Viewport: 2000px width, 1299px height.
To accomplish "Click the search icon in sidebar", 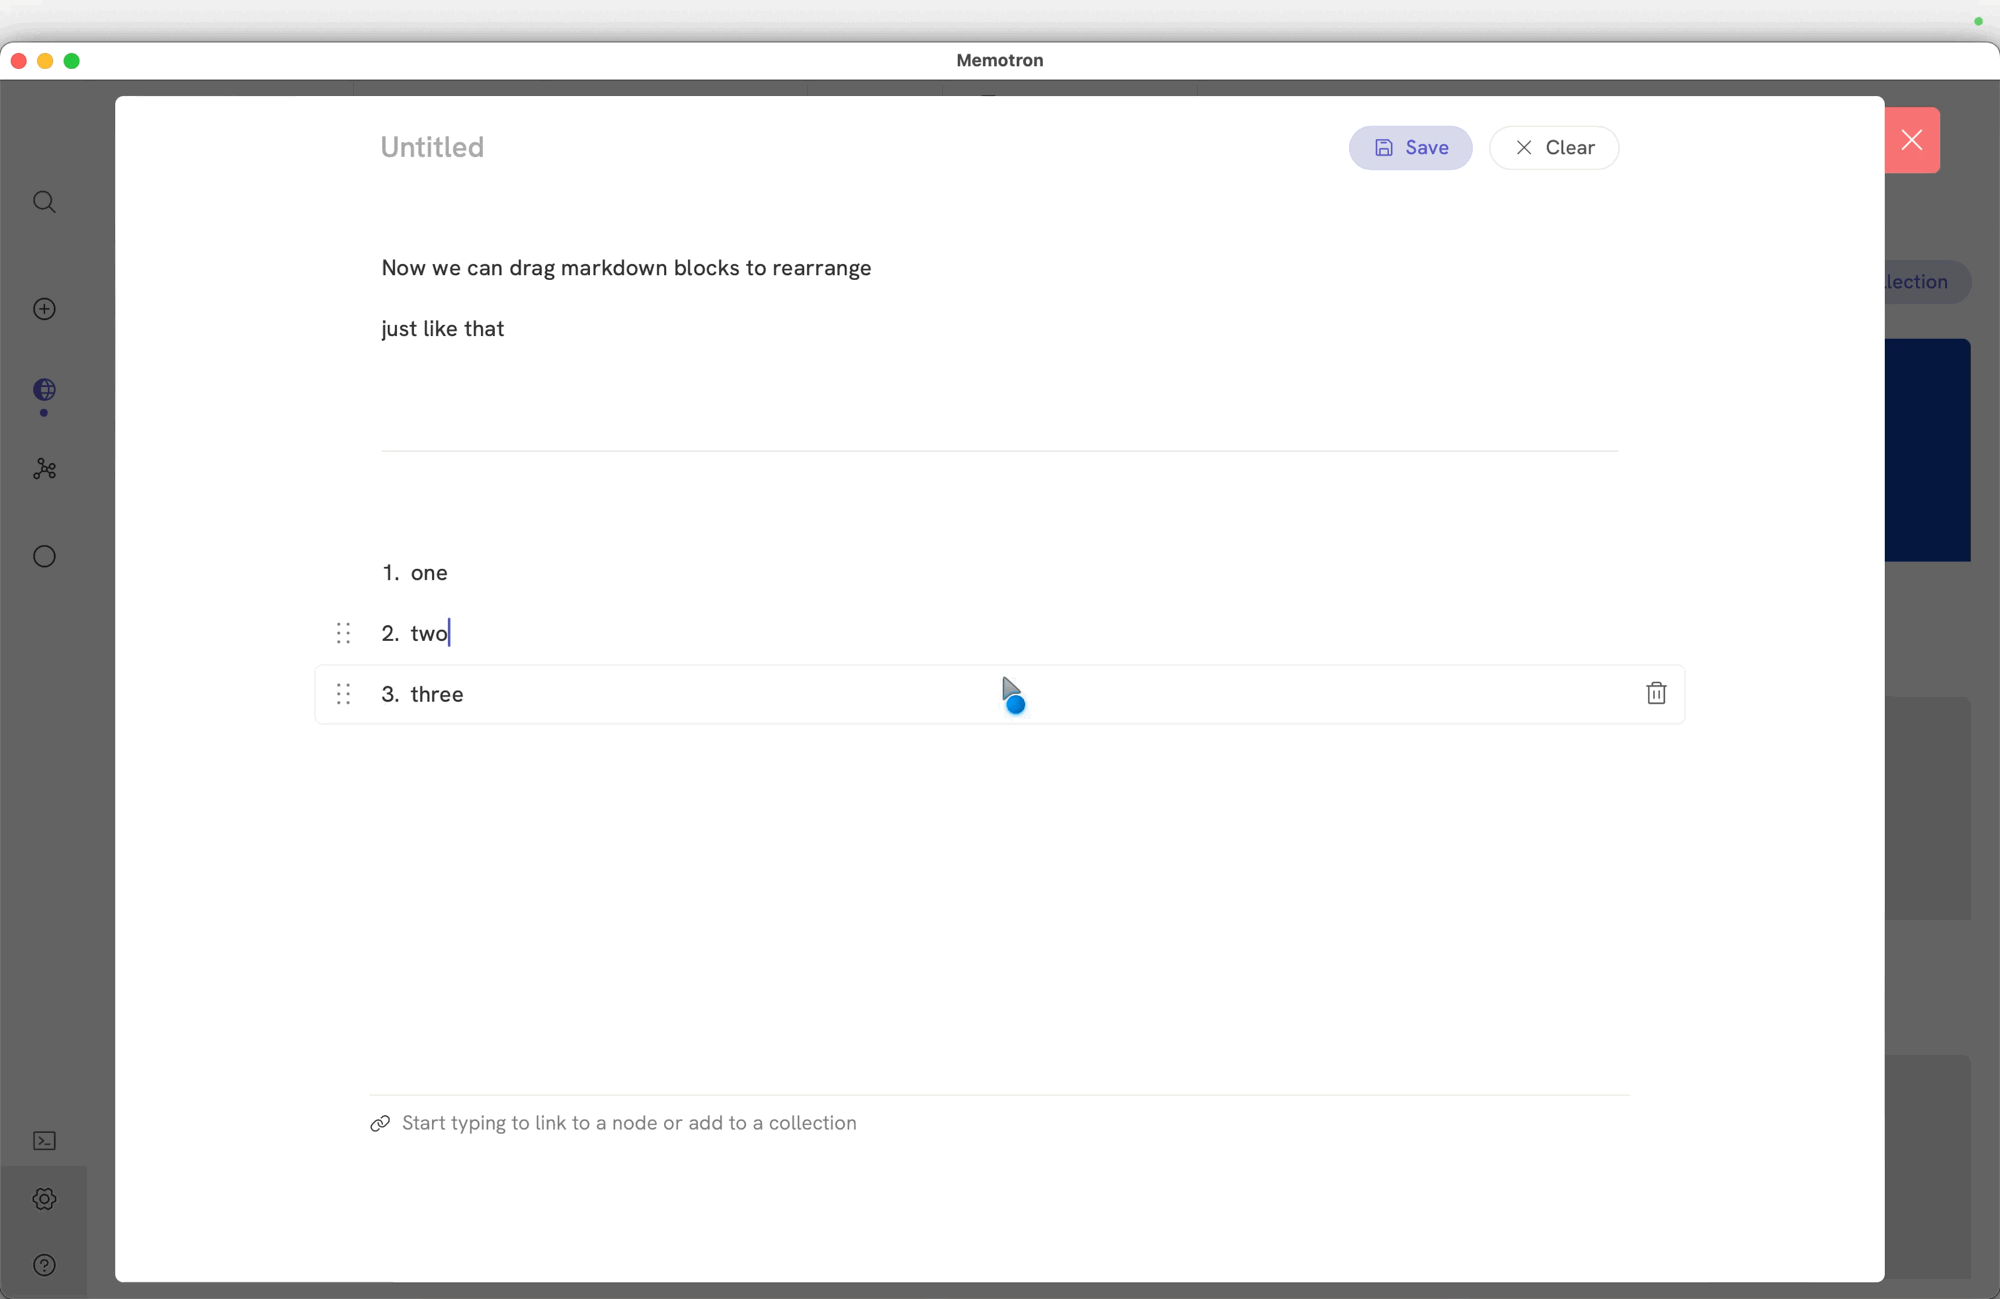I will pos(44,202).
